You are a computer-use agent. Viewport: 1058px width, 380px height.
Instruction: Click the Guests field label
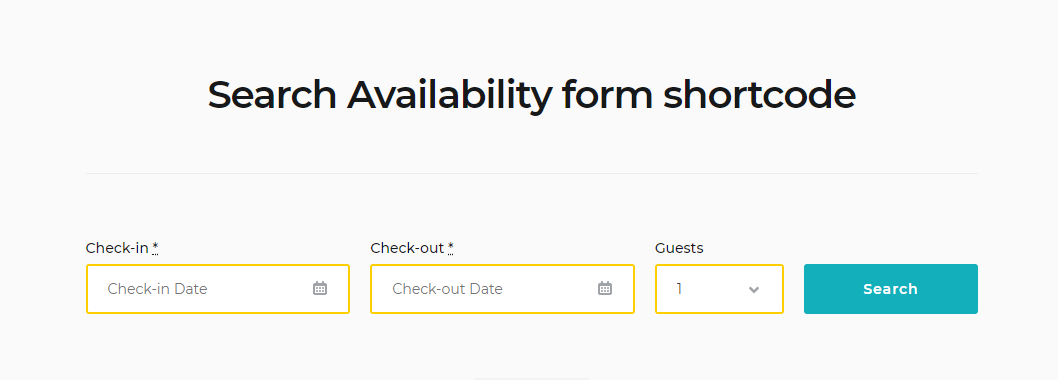(x=679, y=248)
